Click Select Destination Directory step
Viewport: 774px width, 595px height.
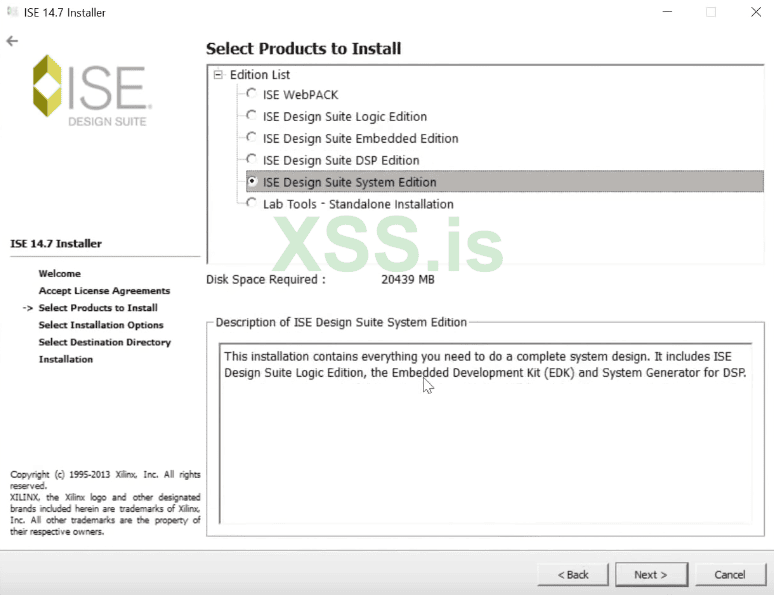click(x=105, y=342)
